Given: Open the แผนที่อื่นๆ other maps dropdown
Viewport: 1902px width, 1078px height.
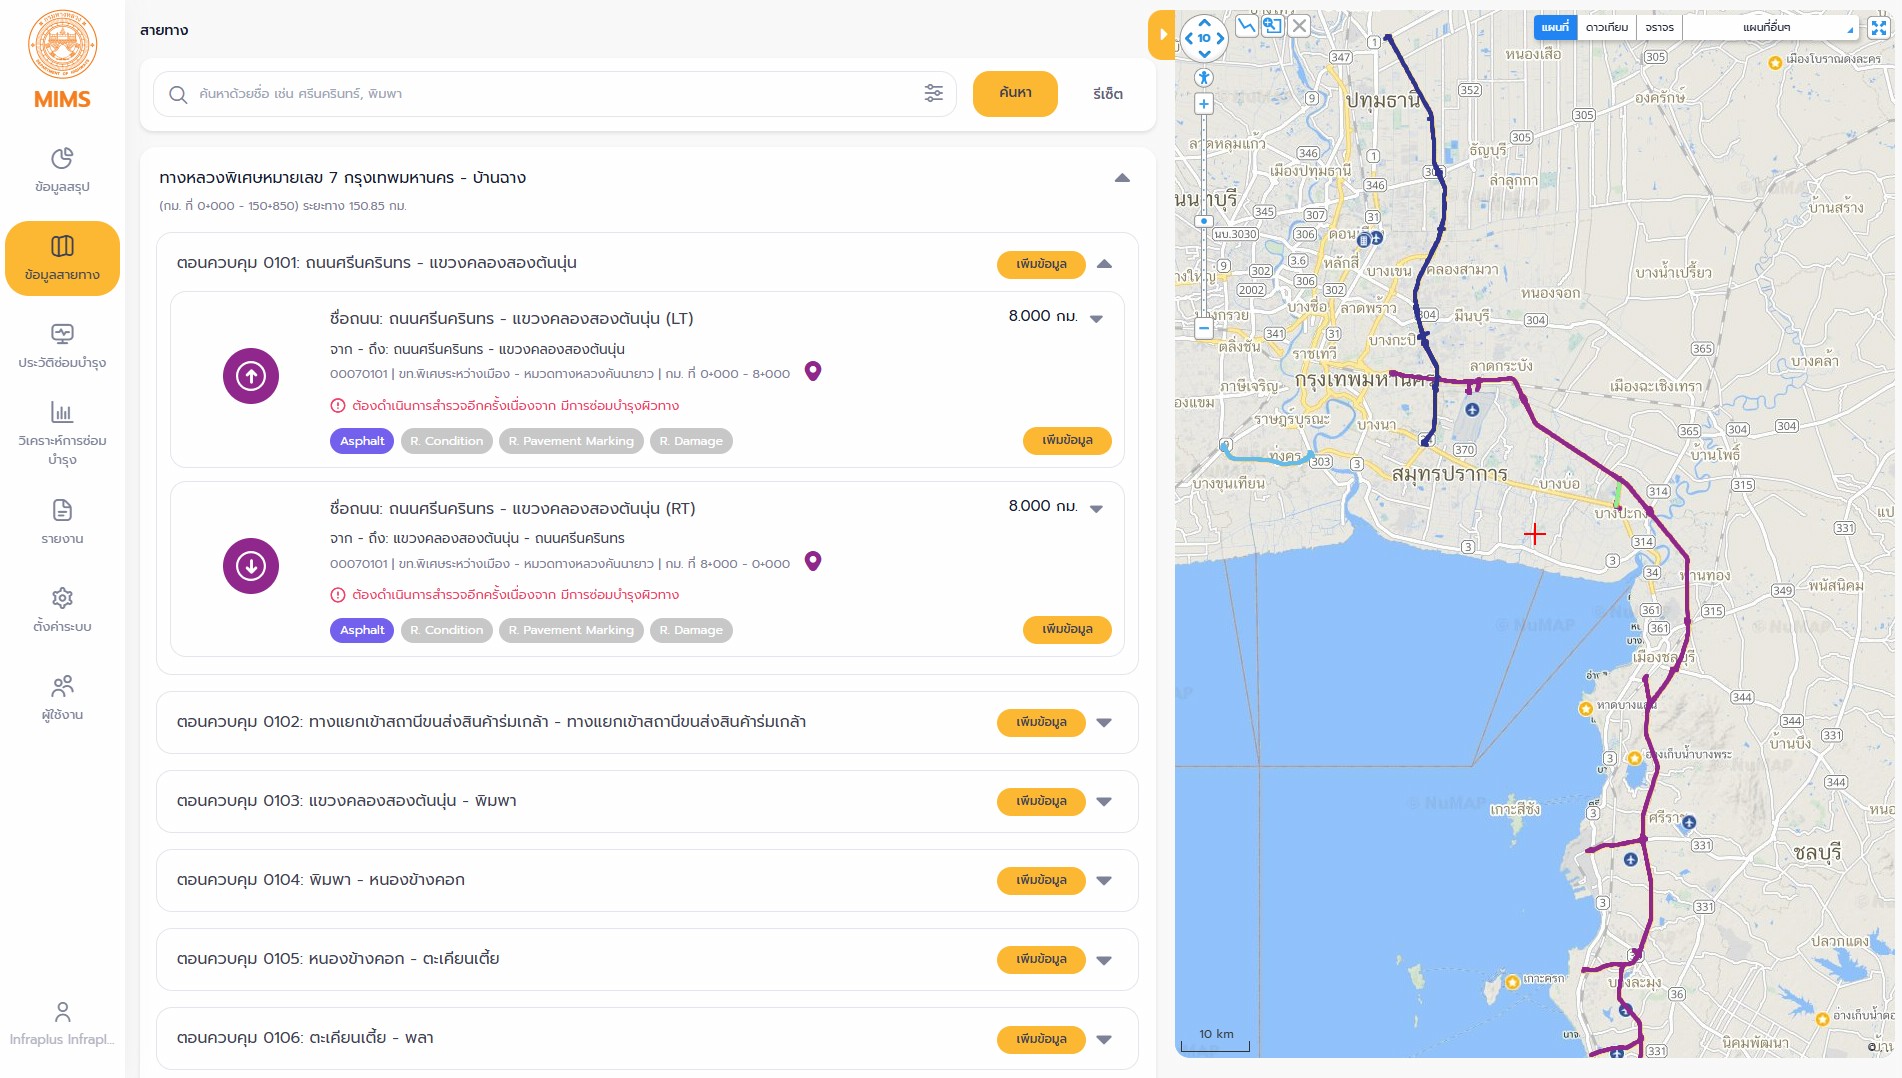Looking at the screenshot, I should click(1769, 28).
